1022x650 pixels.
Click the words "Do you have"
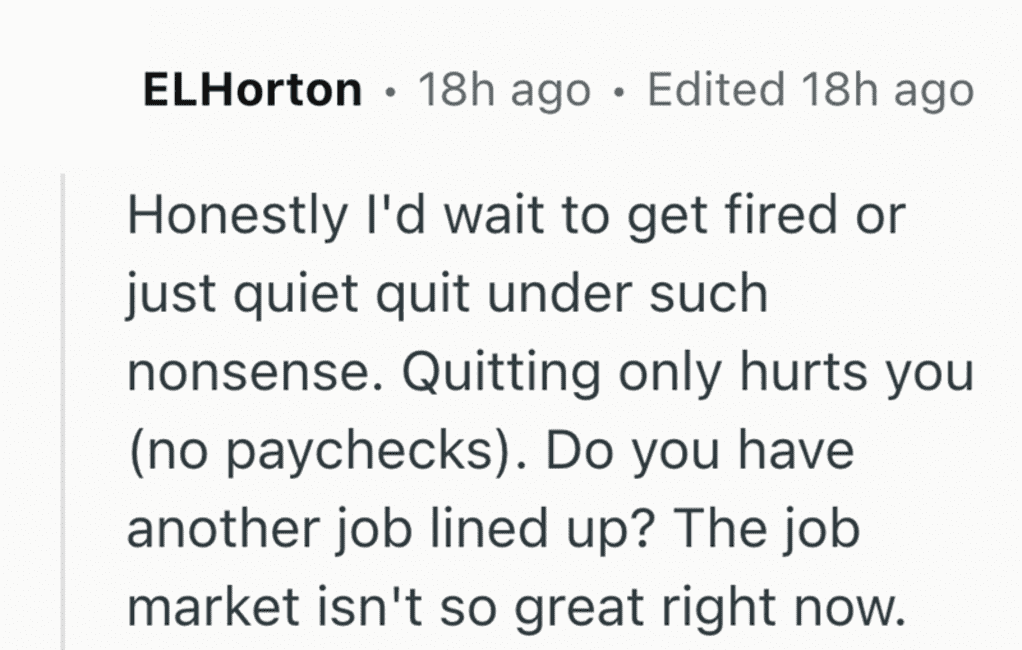698,451
